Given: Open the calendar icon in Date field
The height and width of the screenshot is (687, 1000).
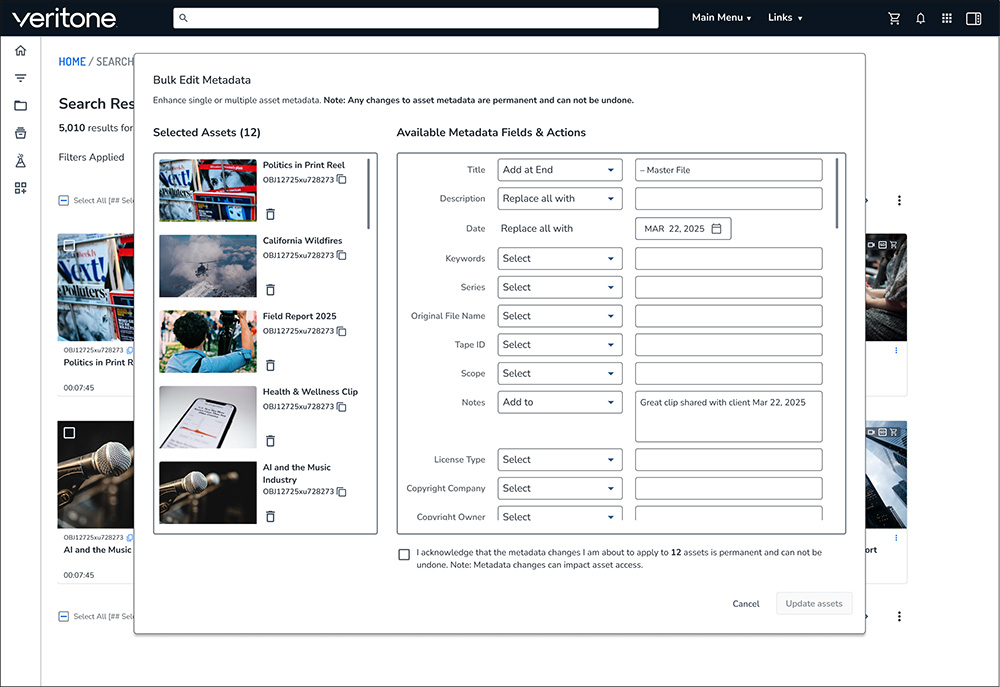Looking at the screenshot, I should click(716, 228).
